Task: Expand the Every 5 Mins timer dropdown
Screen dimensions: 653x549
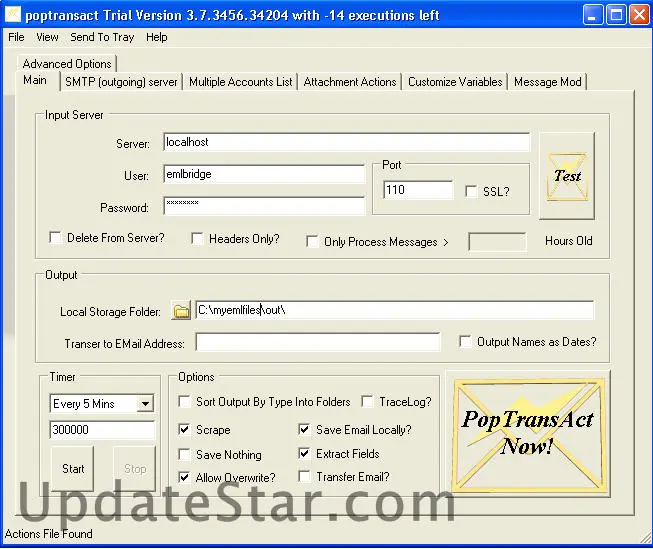Action: pos(145,404)
